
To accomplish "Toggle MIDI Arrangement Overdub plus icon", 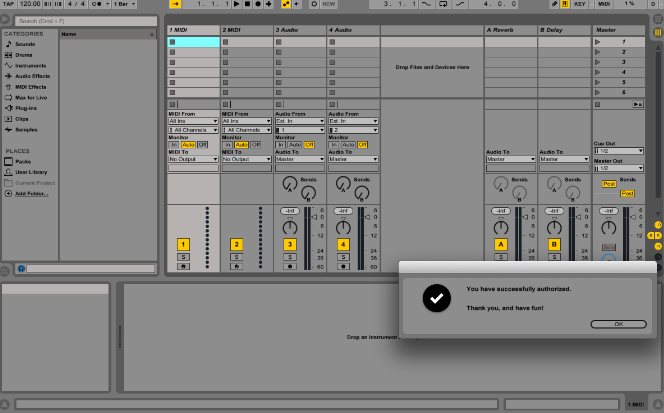I will coord(268,4).
